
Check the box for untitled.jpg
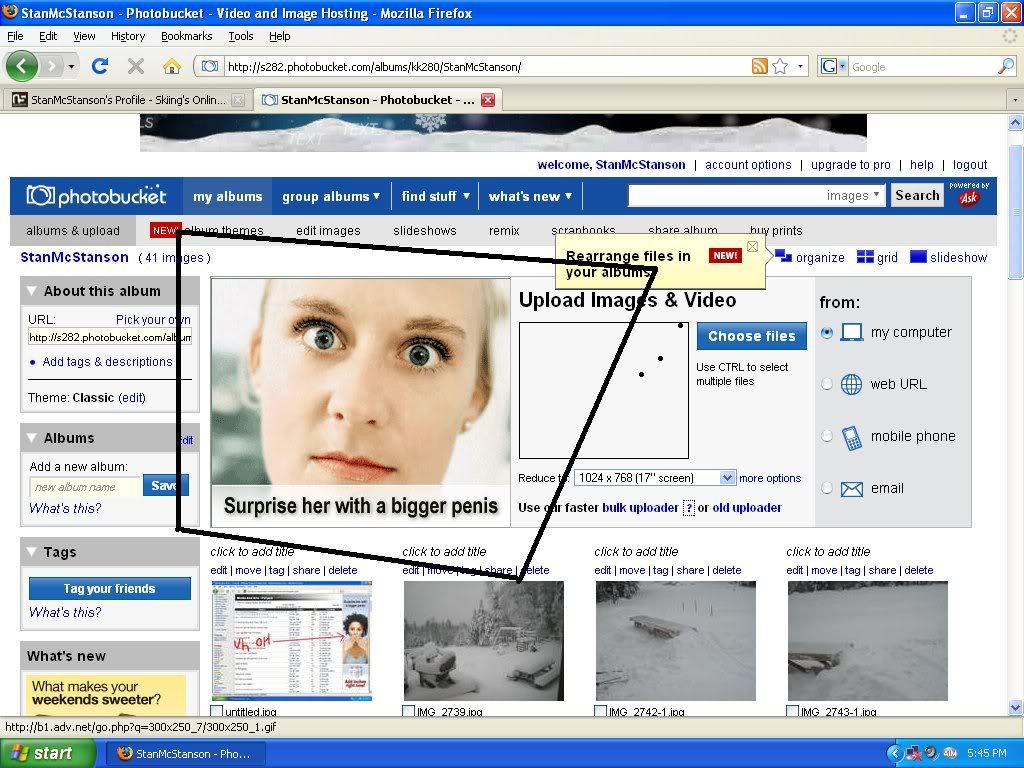coord(217,712)
